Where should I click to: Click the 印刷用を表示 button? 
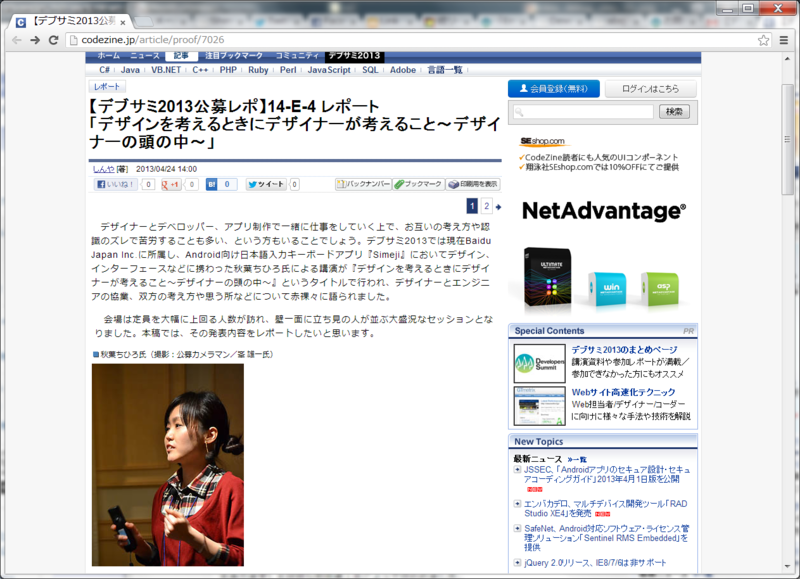click(x=473, y=184)
